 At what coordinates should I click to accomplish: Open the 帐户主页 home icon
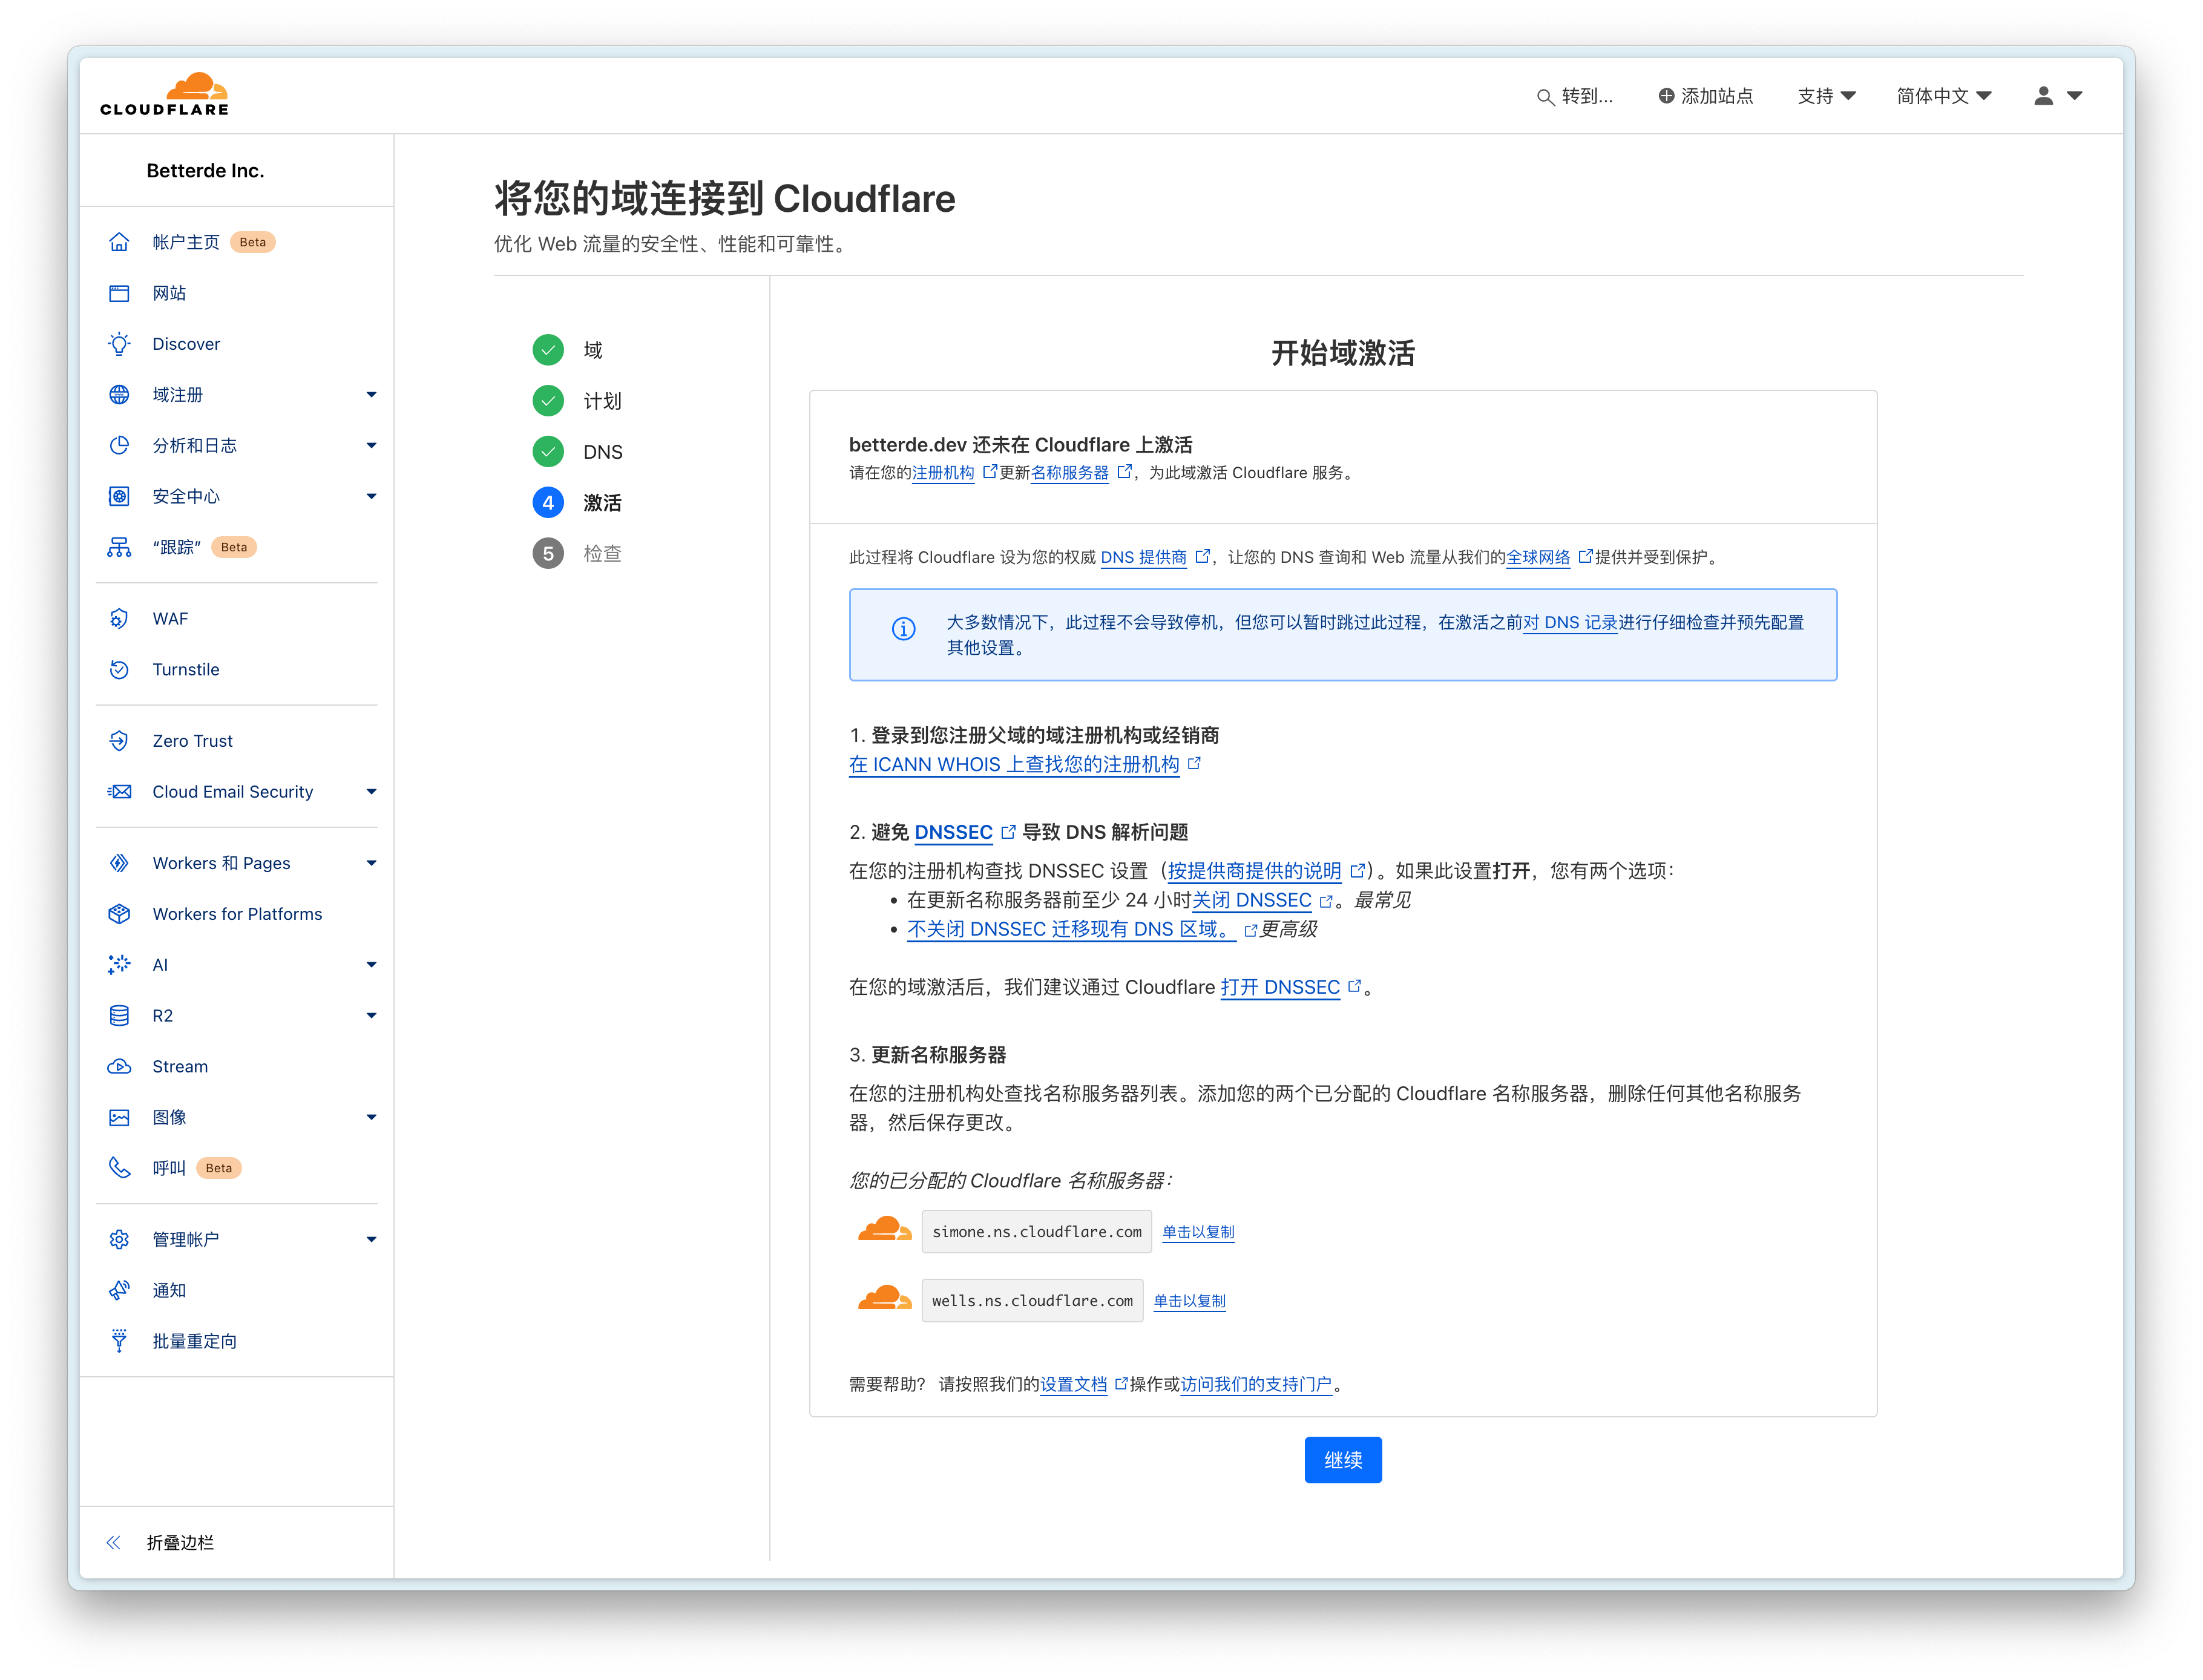coord(119,242)
